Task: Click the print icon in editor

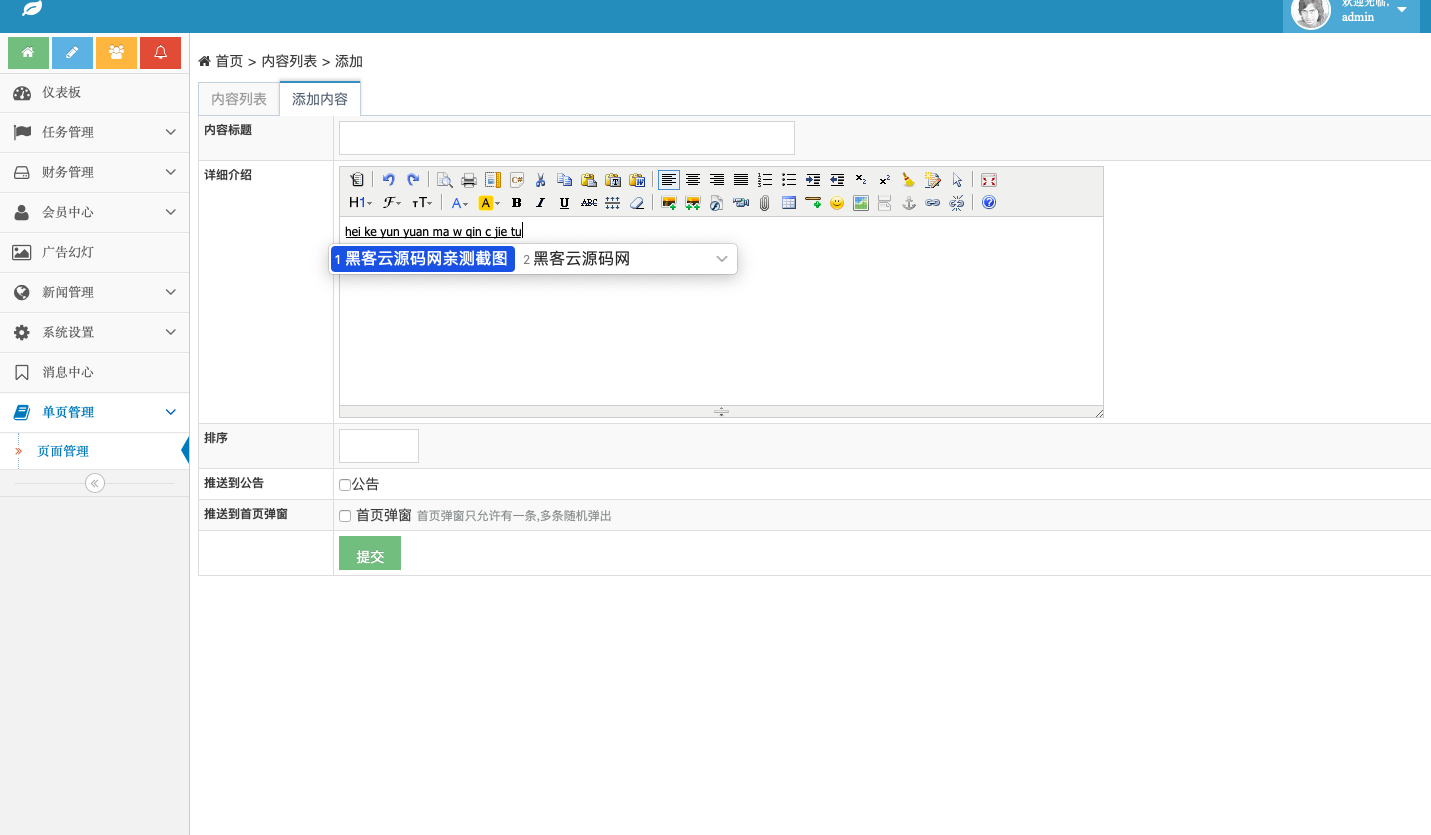Action: pos(468,180)
